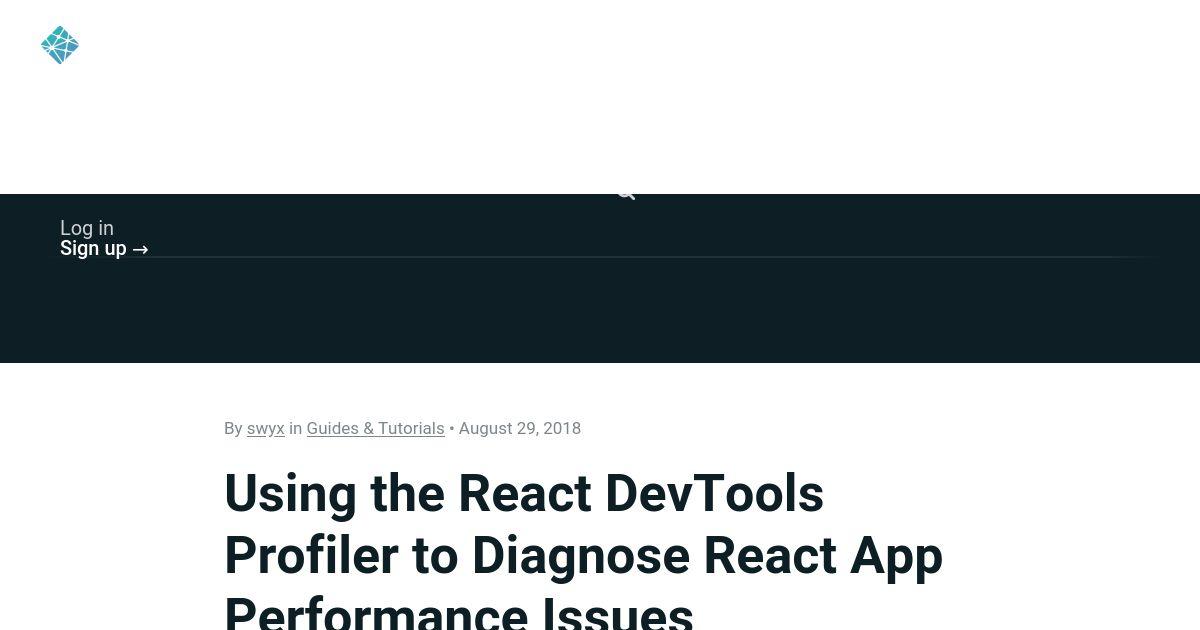This screenshot has width=1200, height=630.
Task: Click the Sign up button
Action: pos(104,248)
